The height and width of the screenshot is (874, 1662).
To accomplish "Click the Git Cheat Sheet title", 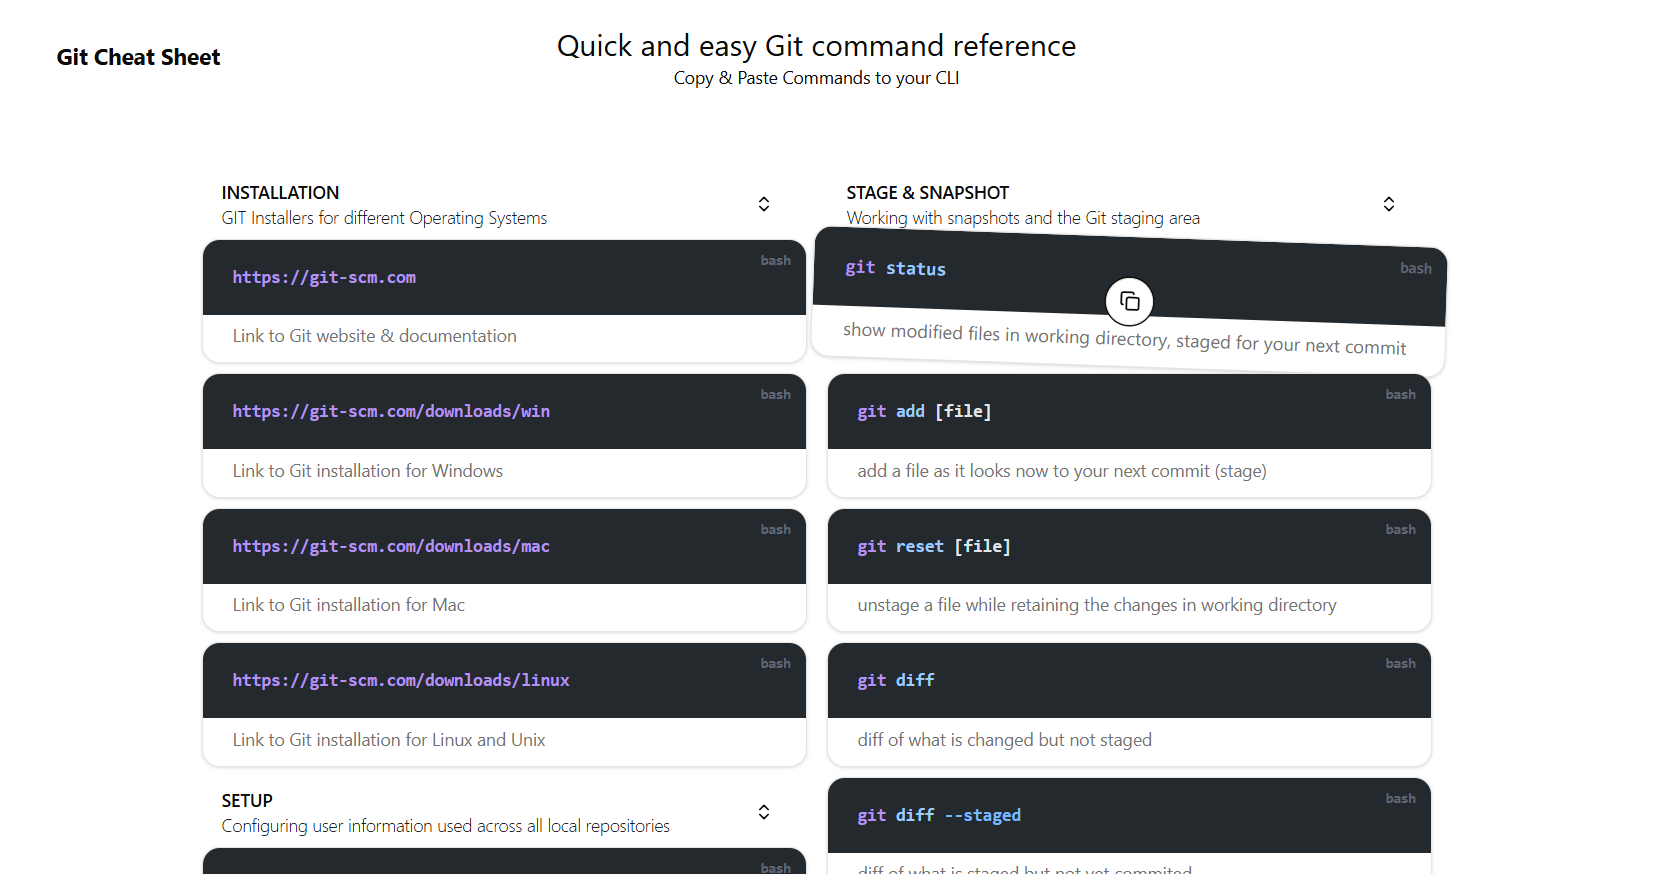I will pyautogui.click(x=138, y=57).
